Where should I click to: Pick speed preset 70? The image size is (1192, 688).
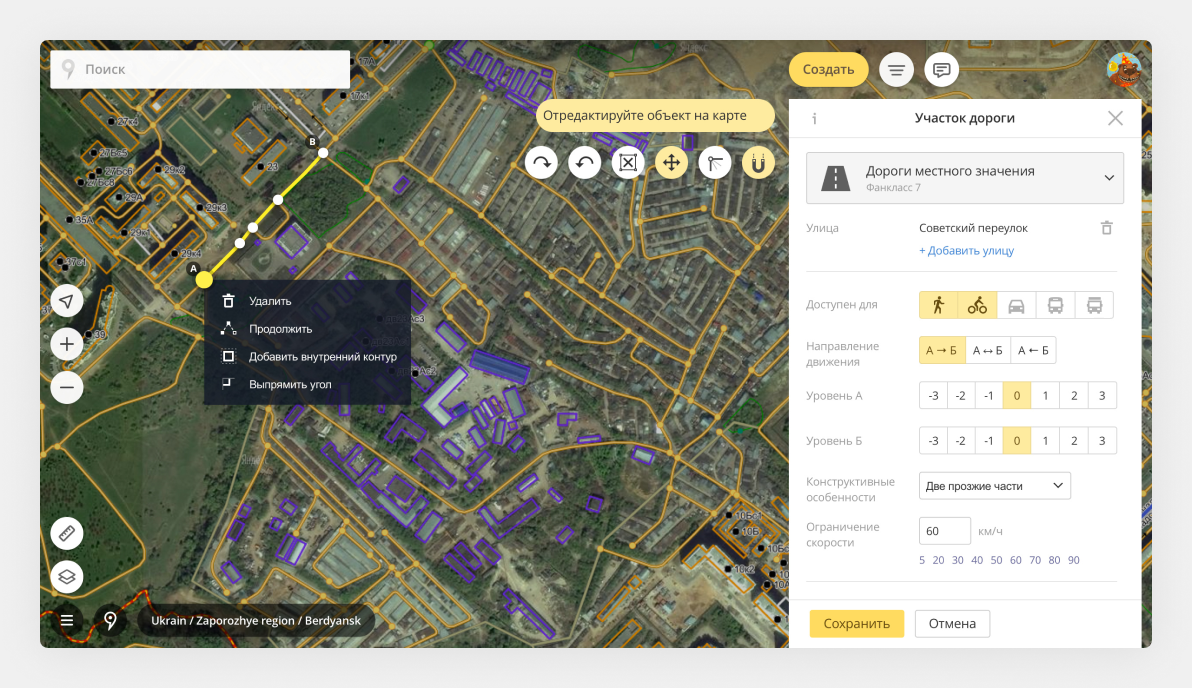[1035, 560]
